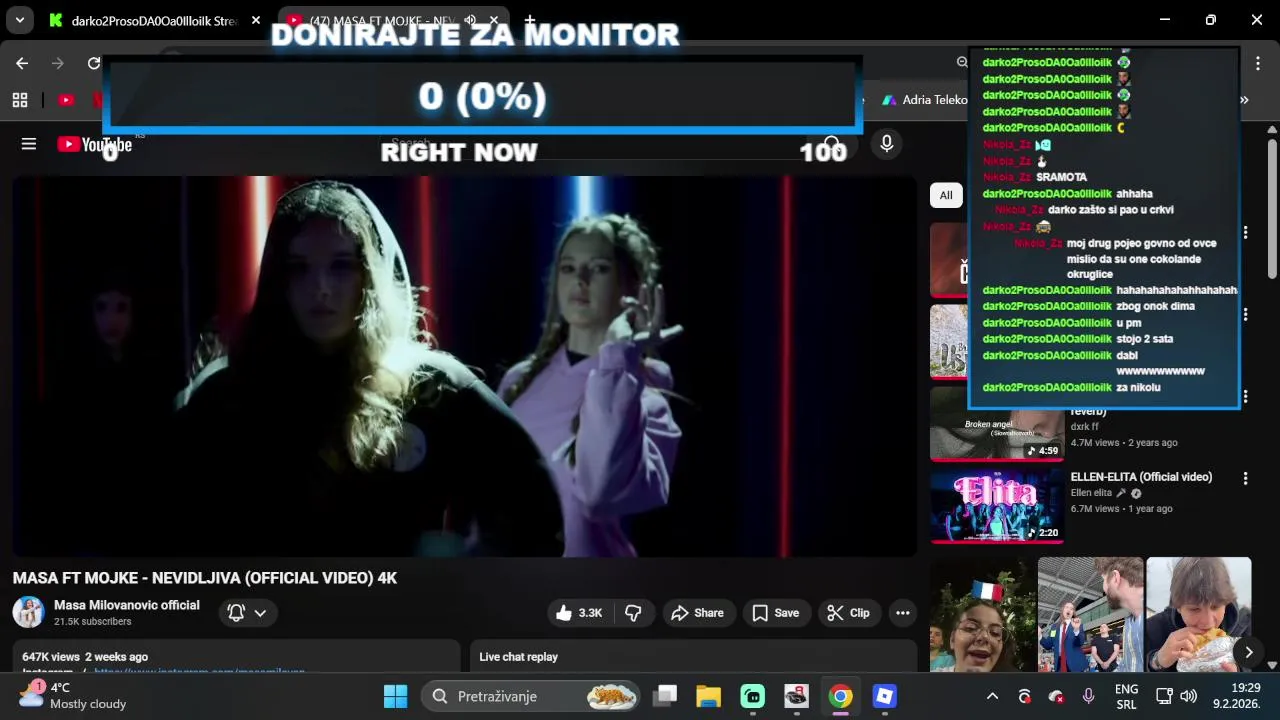Toggle the subscription notification bell
The height and width of the screenshot is (720, 1280).
click(x=236, y=613)
